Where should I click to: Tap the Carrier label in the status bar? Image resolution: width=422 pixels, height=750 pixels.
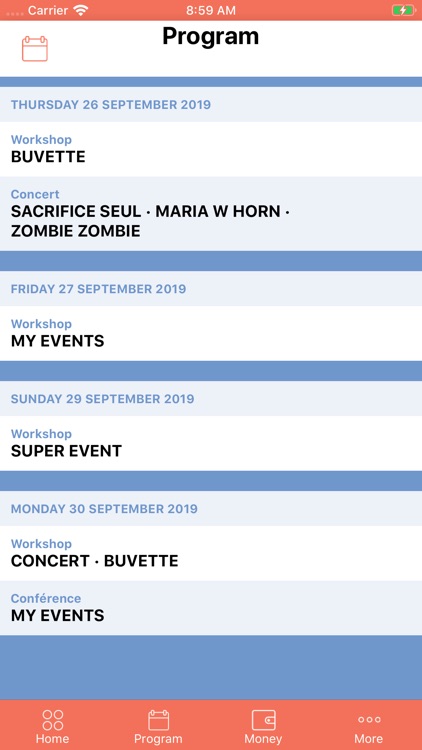click(x=48, y=10)
